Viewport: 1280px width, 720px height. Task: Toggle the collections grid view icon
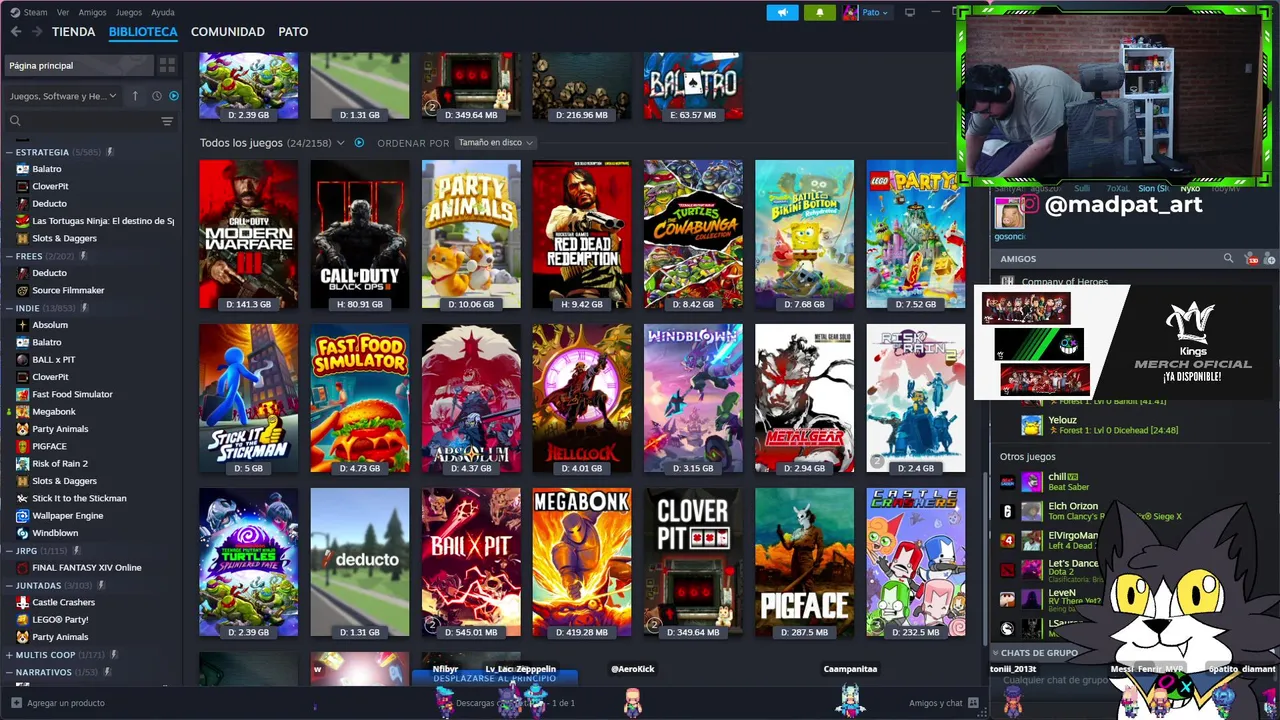coord(167,65)
